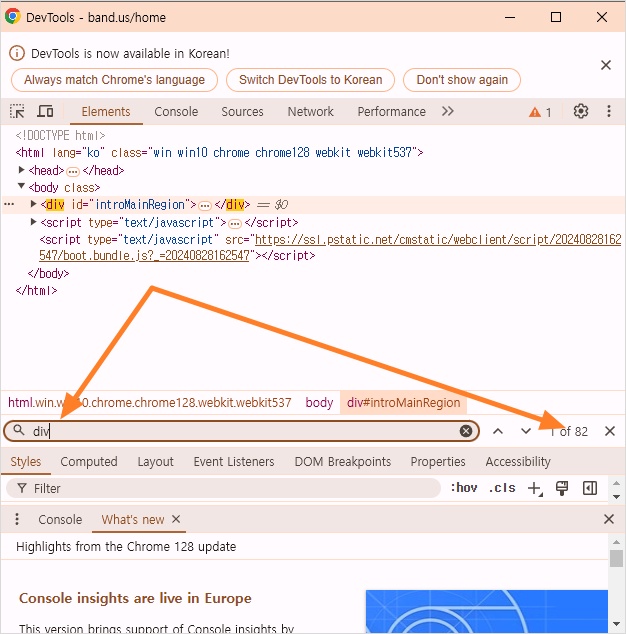Image resolution: width=626 pixels, height=634 pixels.
Task: Close the element search bar
Action: click(x=610, y=431)
